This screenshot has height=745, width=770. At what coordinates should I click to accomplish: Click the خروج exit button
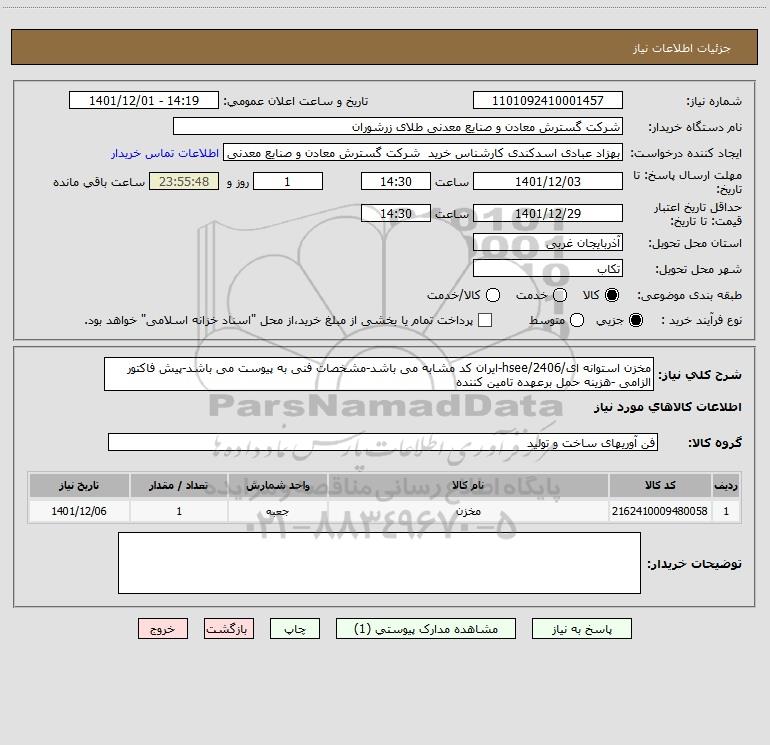click(x=163, y=629)
